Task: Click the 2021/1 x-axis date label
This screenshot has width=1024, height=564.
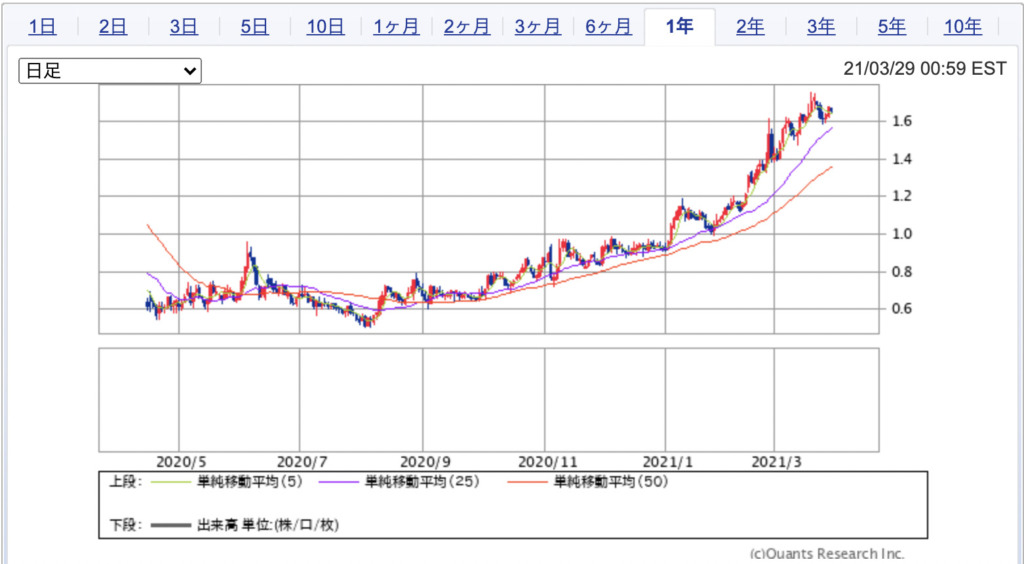Action: 667,462
